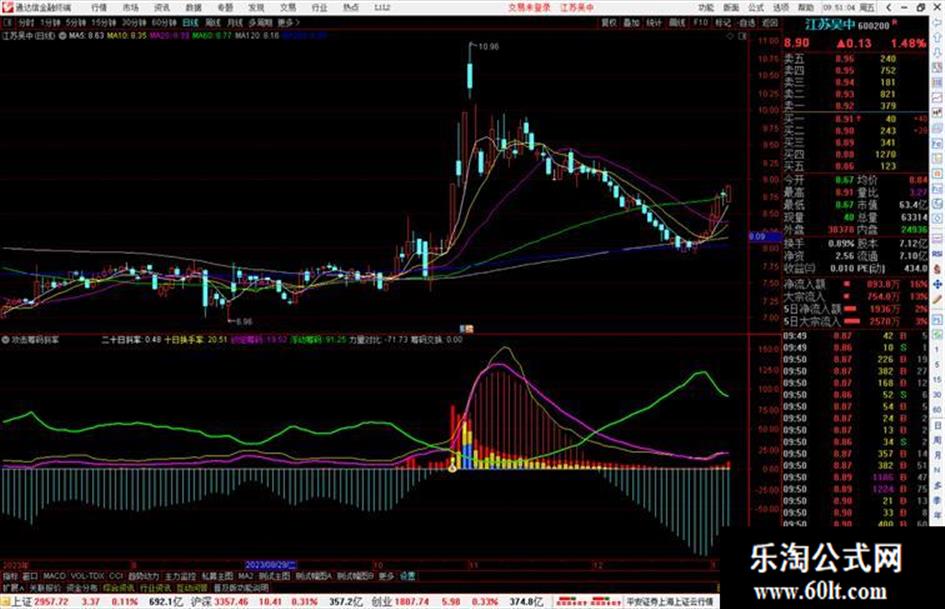The height and width of the screenshot is (609, 945).
Task: Select the 月线 monthly period tab
Action: click(234, 22)
